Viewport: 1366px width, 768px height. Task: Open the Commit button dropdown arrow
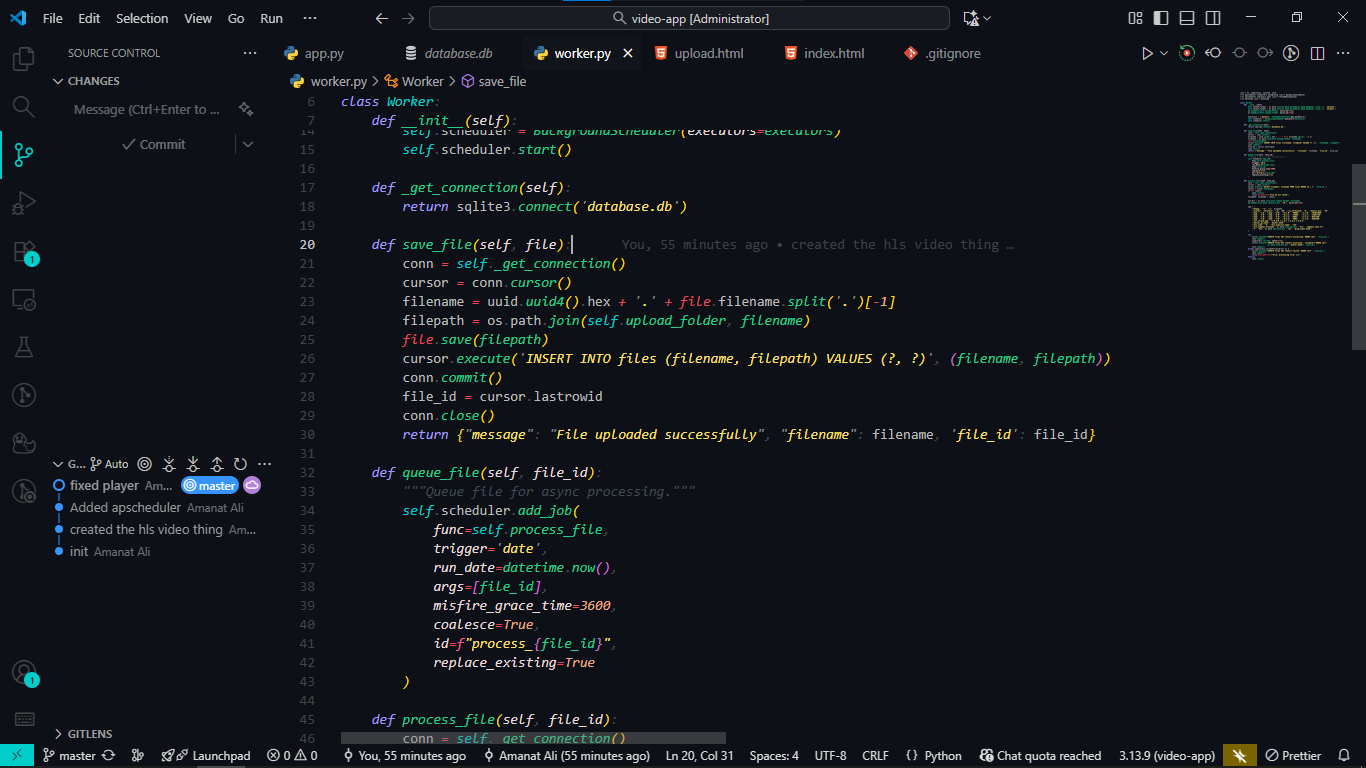point(248,144)
